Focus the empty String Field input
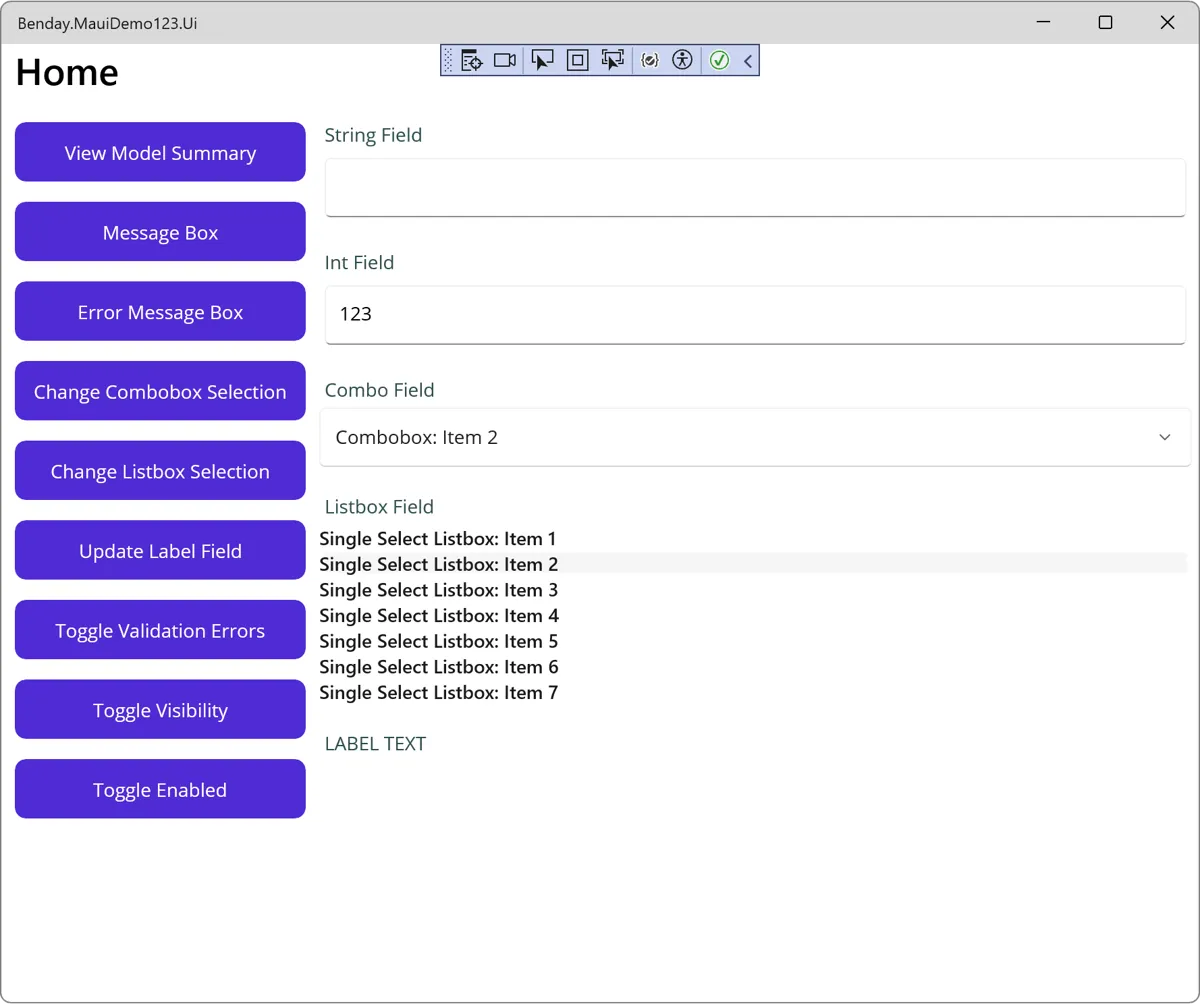Screen dimensions: 1200x1004 point(755,187)
